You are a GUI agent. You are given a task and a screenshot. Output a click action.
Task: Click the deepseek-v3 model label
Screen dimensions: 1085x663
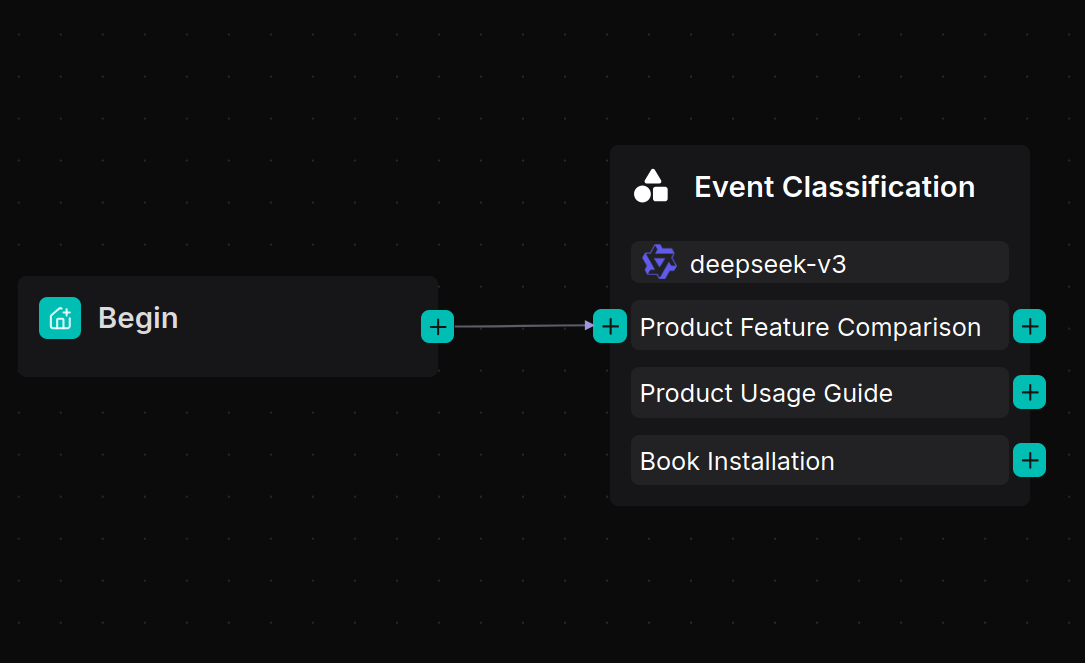point(768,264)
